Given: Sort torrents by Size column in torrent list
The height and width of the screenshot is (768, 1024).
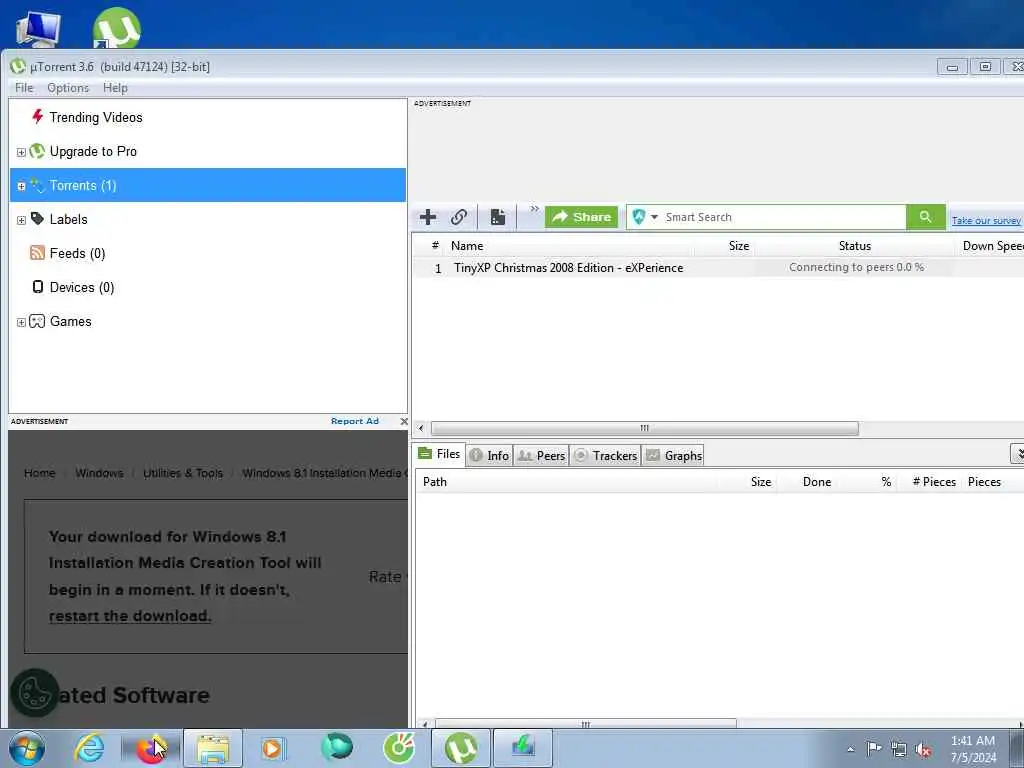Looking at the screenshot, I should coord(739,246).
